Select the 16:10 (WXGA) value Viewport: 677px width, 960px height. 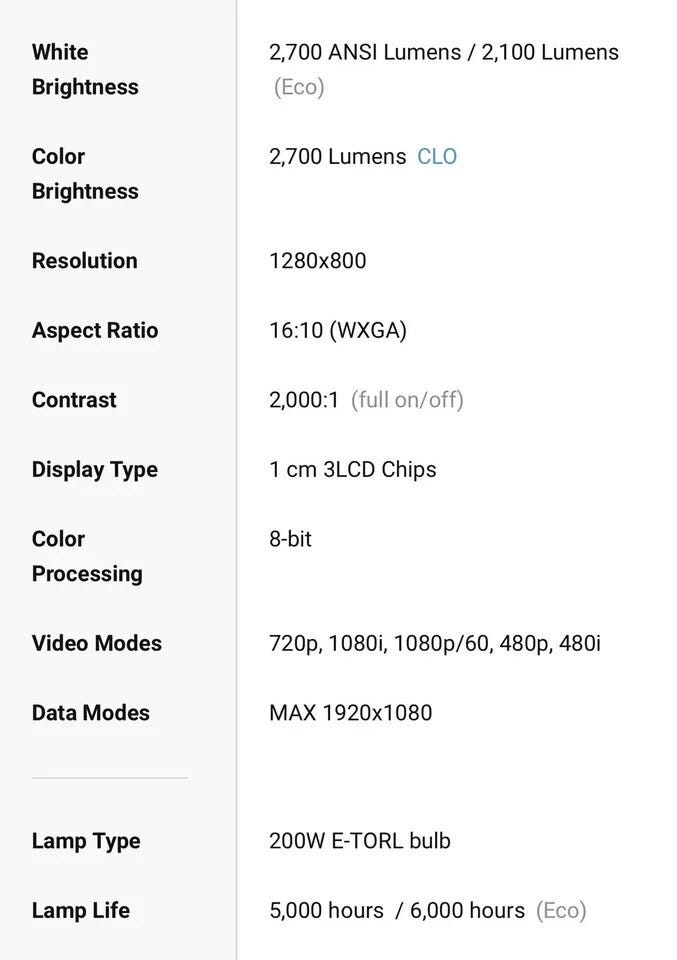(x=337, y=331)
